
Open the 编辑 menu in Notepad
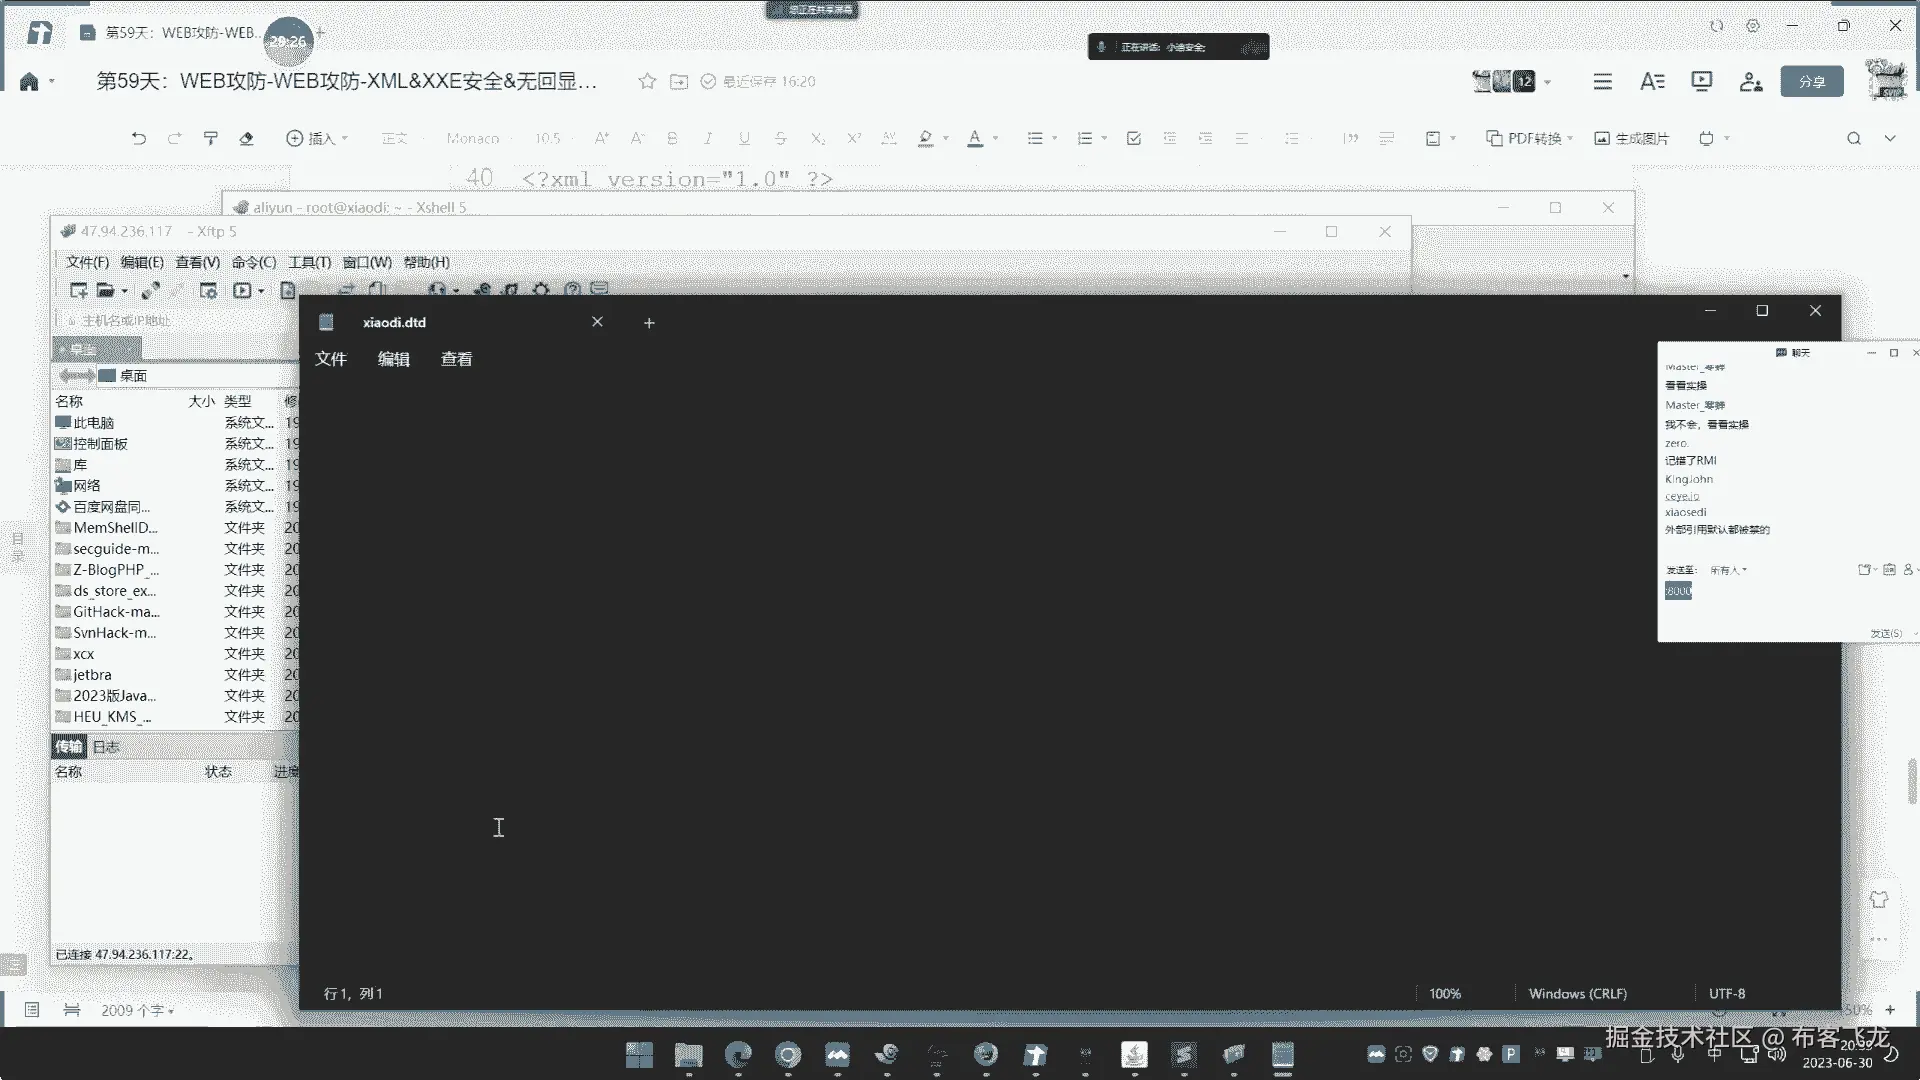click(x=393, y=359)
